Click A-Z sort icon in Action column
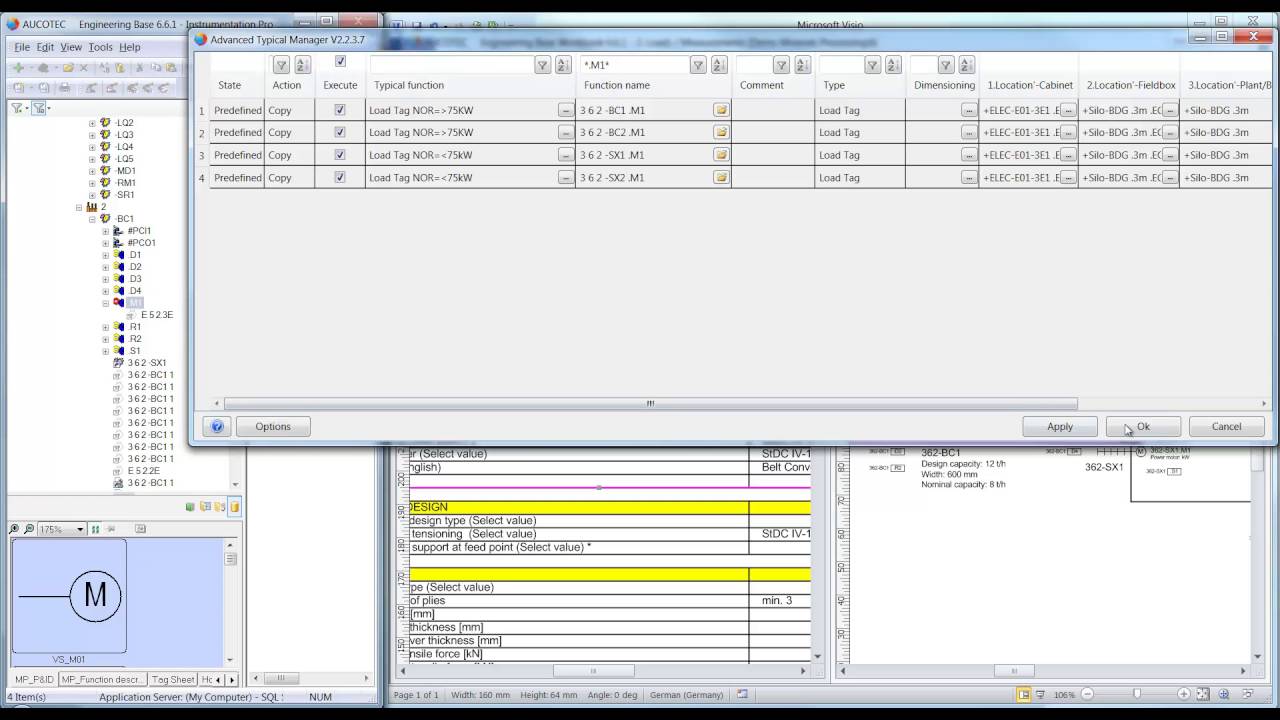1280x720 pixels. 302,65
